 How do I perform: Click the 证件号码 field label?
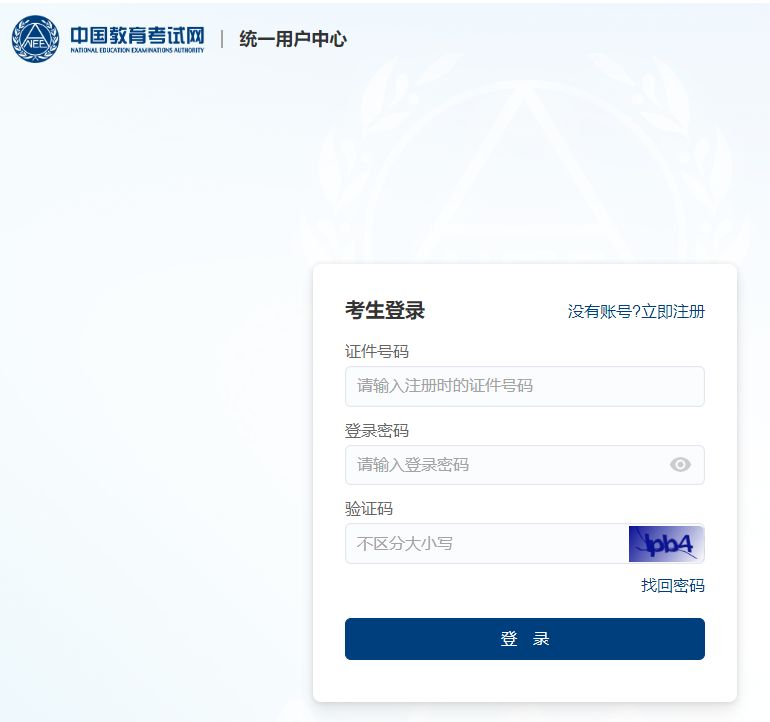[377, 351]
